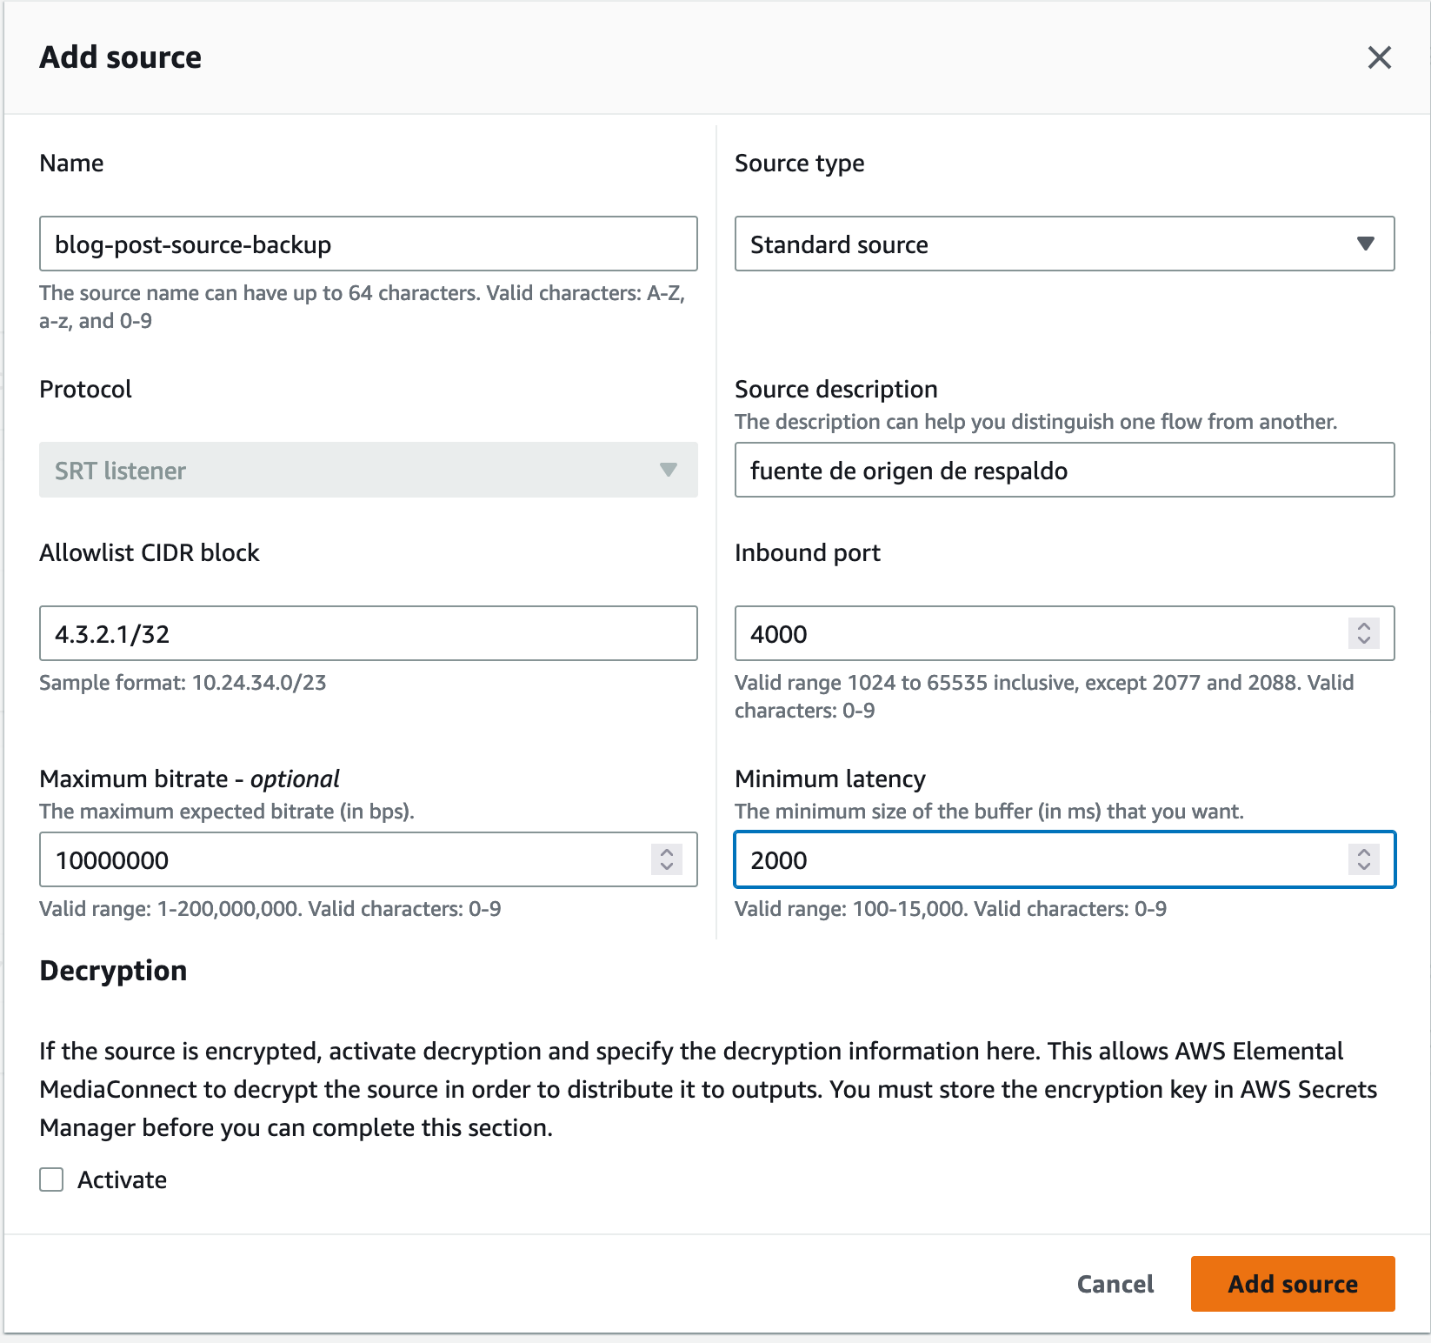The width and height of the screenshot is (1431, 1343).
Task: Increase the Maximum bitrate value by one
Action: click(x=667, y=852)
